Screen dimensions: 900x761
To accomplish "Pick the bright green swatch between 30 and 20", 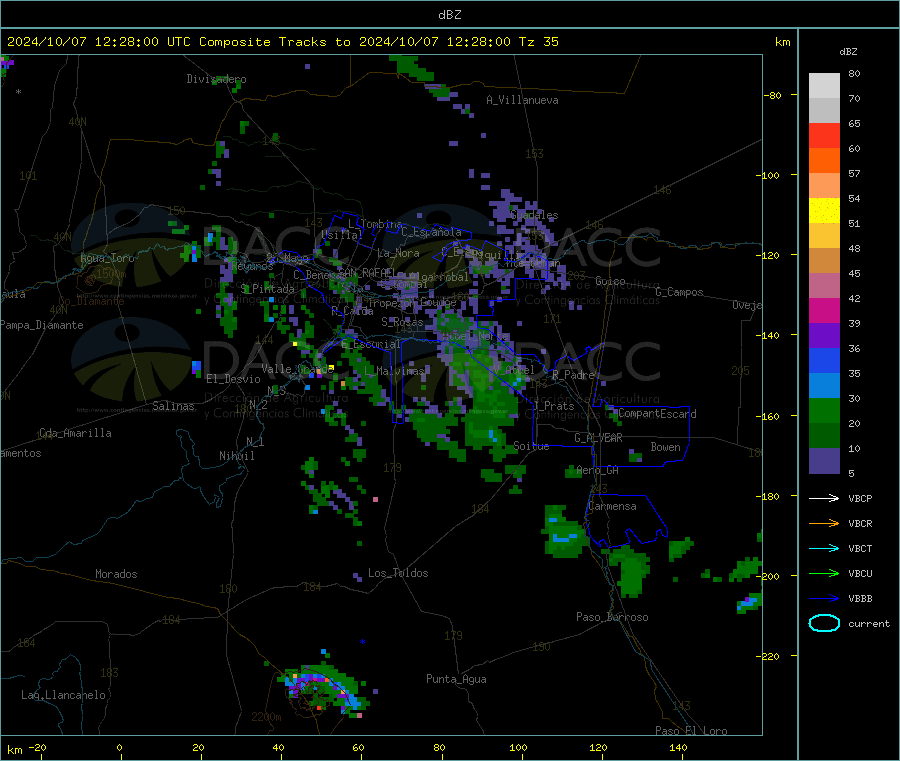I will click(x=824, y=410).
